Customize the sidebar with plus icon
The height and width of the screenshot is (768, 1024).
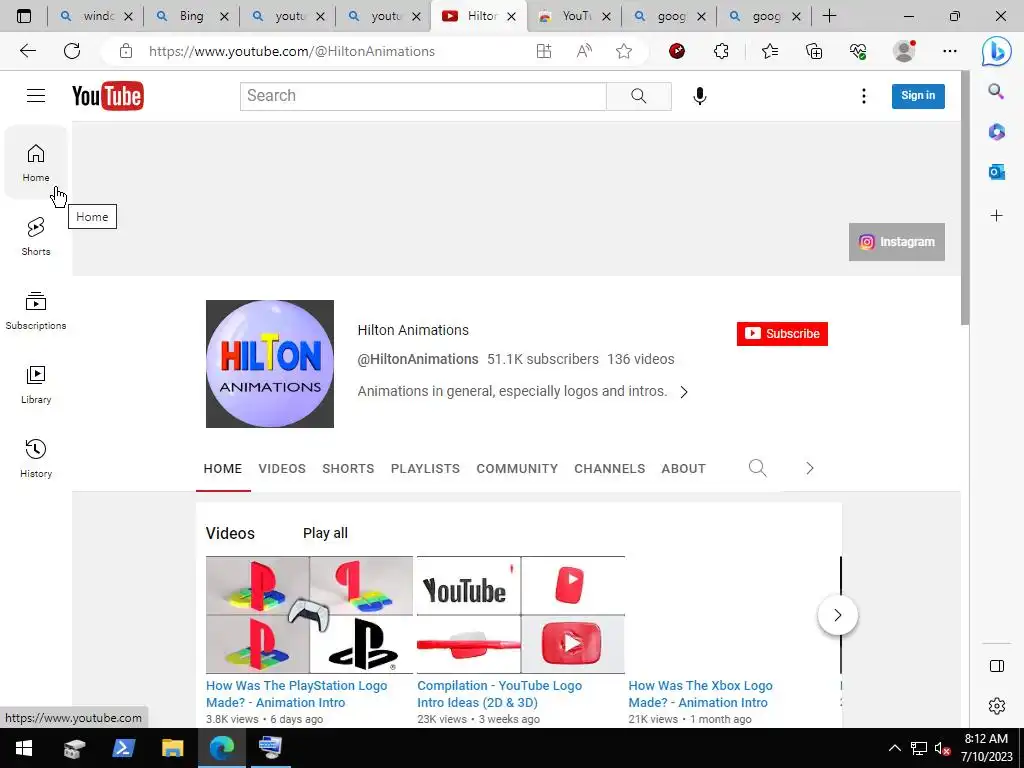(x=996, y=216)
